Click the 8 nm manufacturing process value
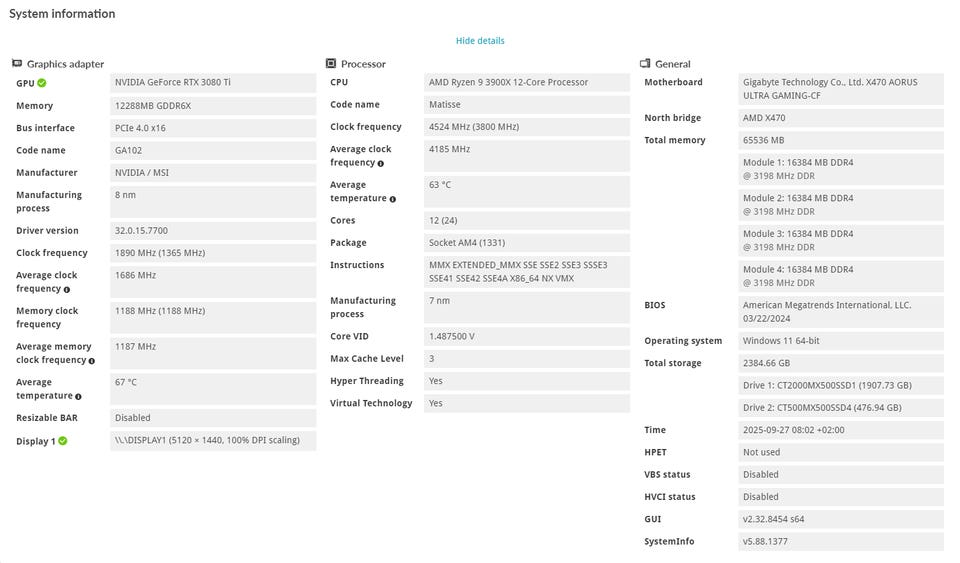960x563 pixels. click(x=213, y=201)
